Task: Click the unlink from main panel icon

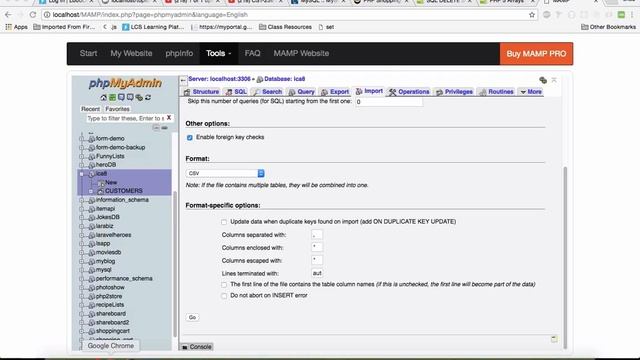Action: (x=164, y=128)
